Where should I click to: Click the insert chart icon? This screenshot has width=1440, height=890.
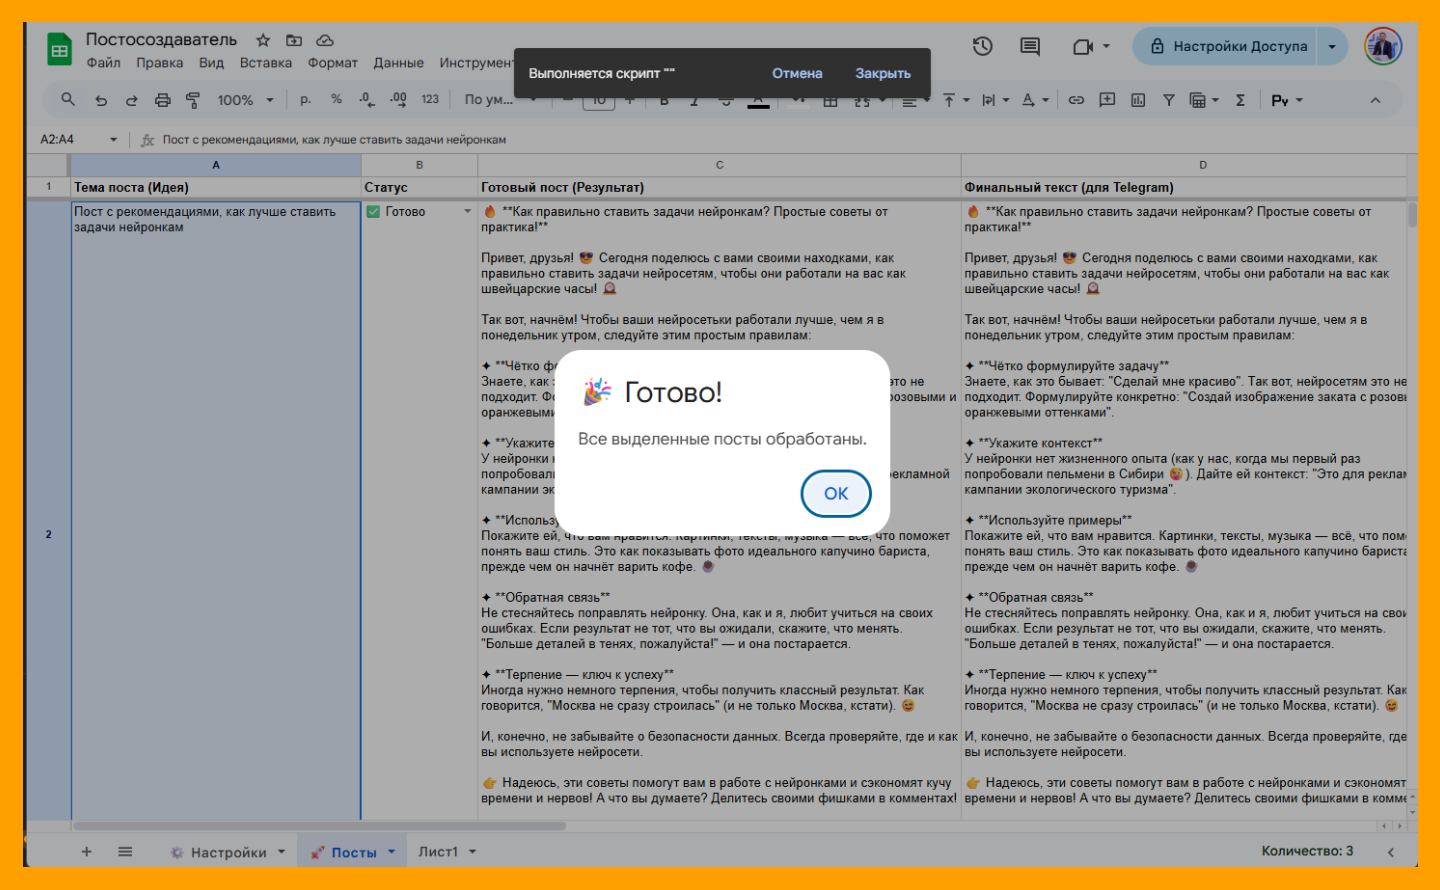[1138, 100]
